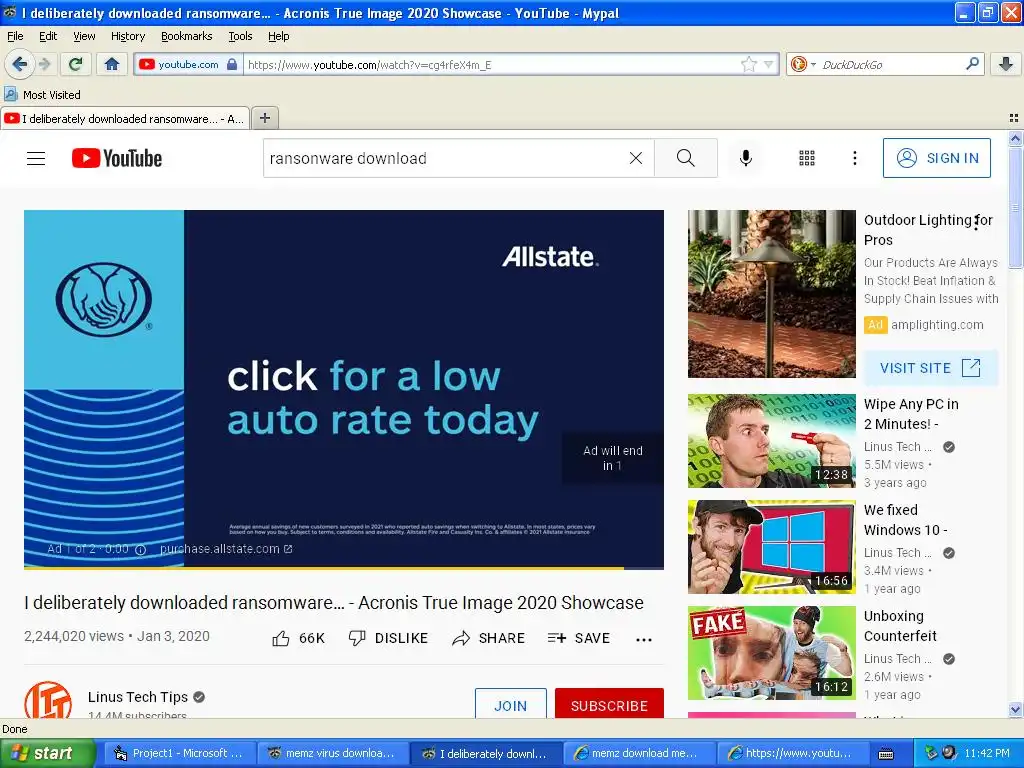Open the YouTube apps grid icon
The width and height of the screenshot is (1024, 768).
tap(807, 158)
